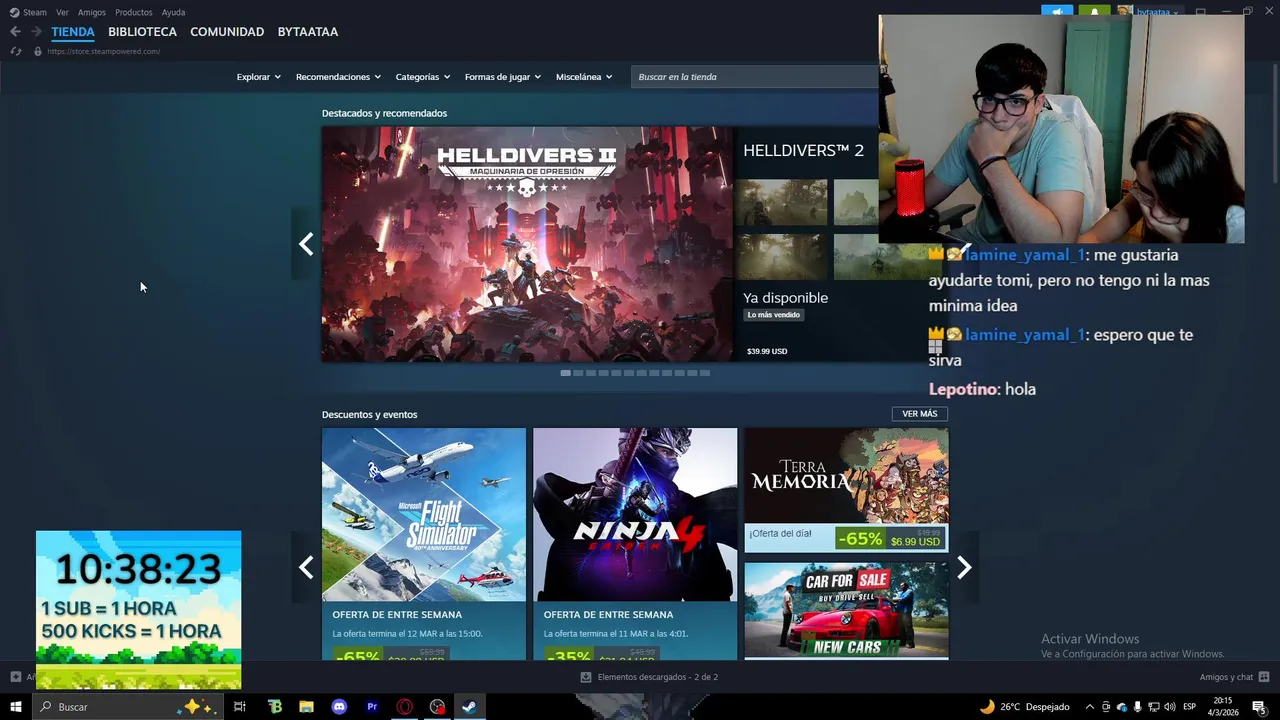Expand the Miscelánea dropdown

[584, 77]
